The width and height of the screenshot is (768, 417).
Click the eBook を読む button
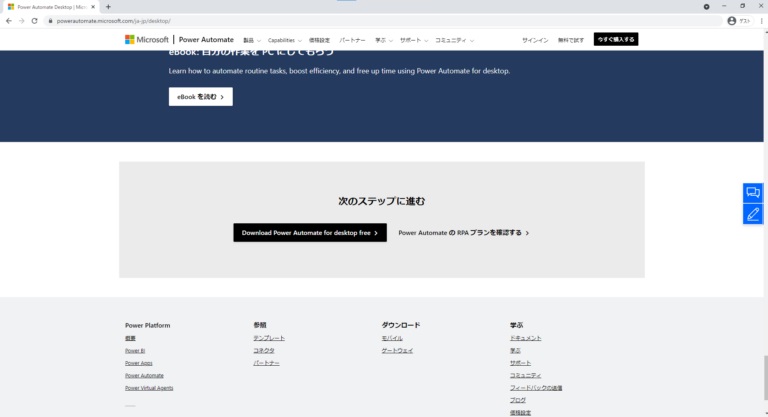(201, 97)
